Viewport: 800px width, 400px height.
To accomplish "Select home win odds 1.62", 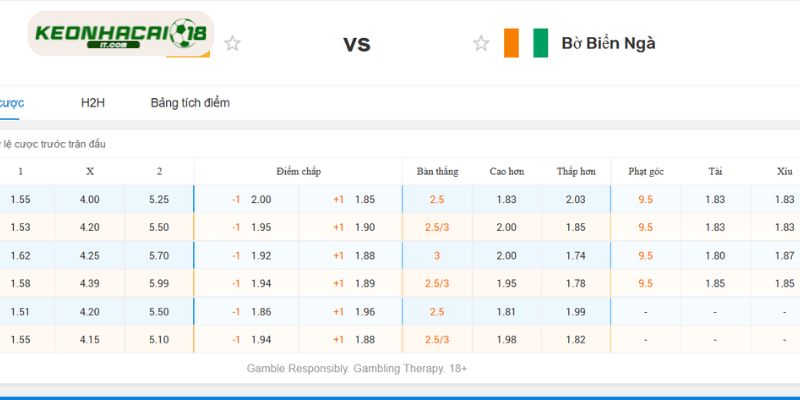I will [20, 256].
